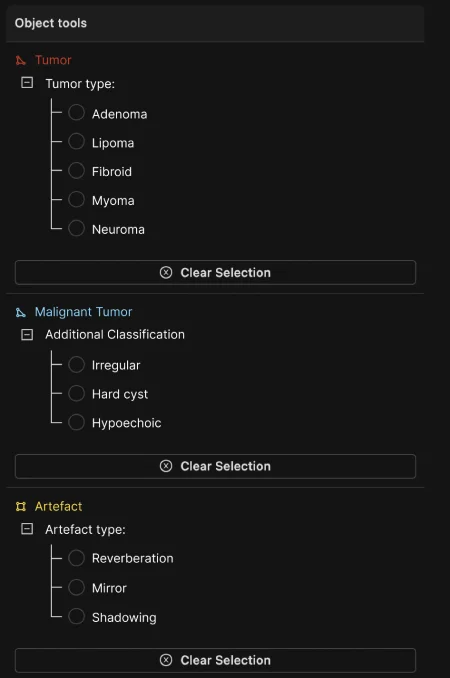Choose the Adenoma radio option
The height and width of the screenshot is (678, 450).
click(77, 112)
